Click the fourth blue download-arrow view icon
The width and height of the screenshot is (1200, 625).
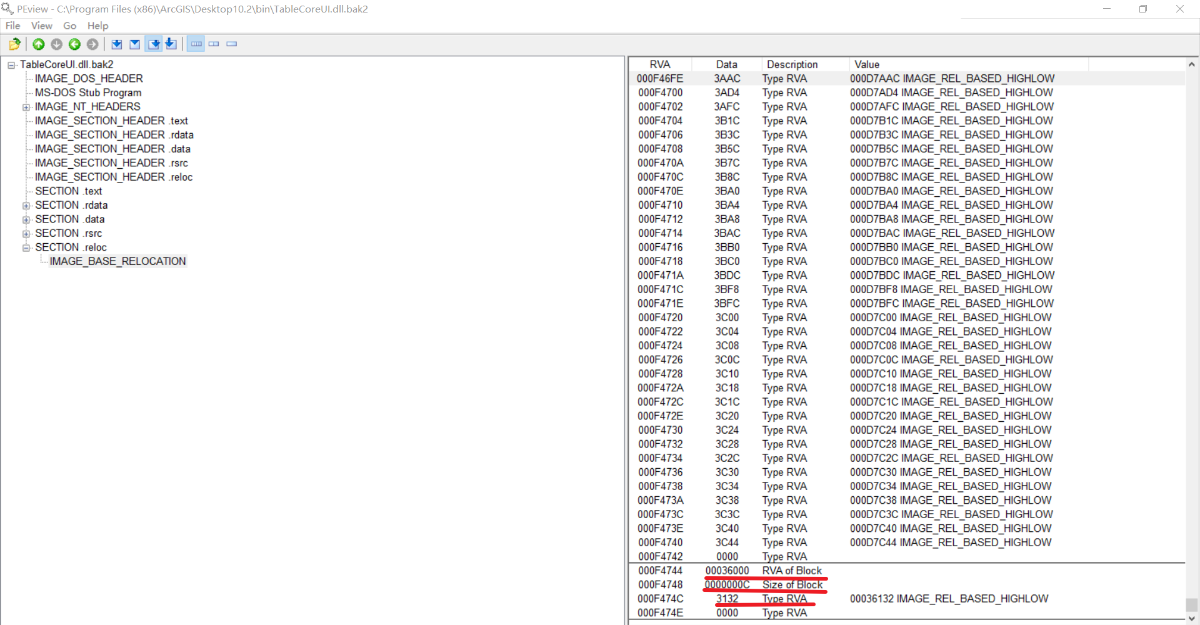click(x=171, y=44)
